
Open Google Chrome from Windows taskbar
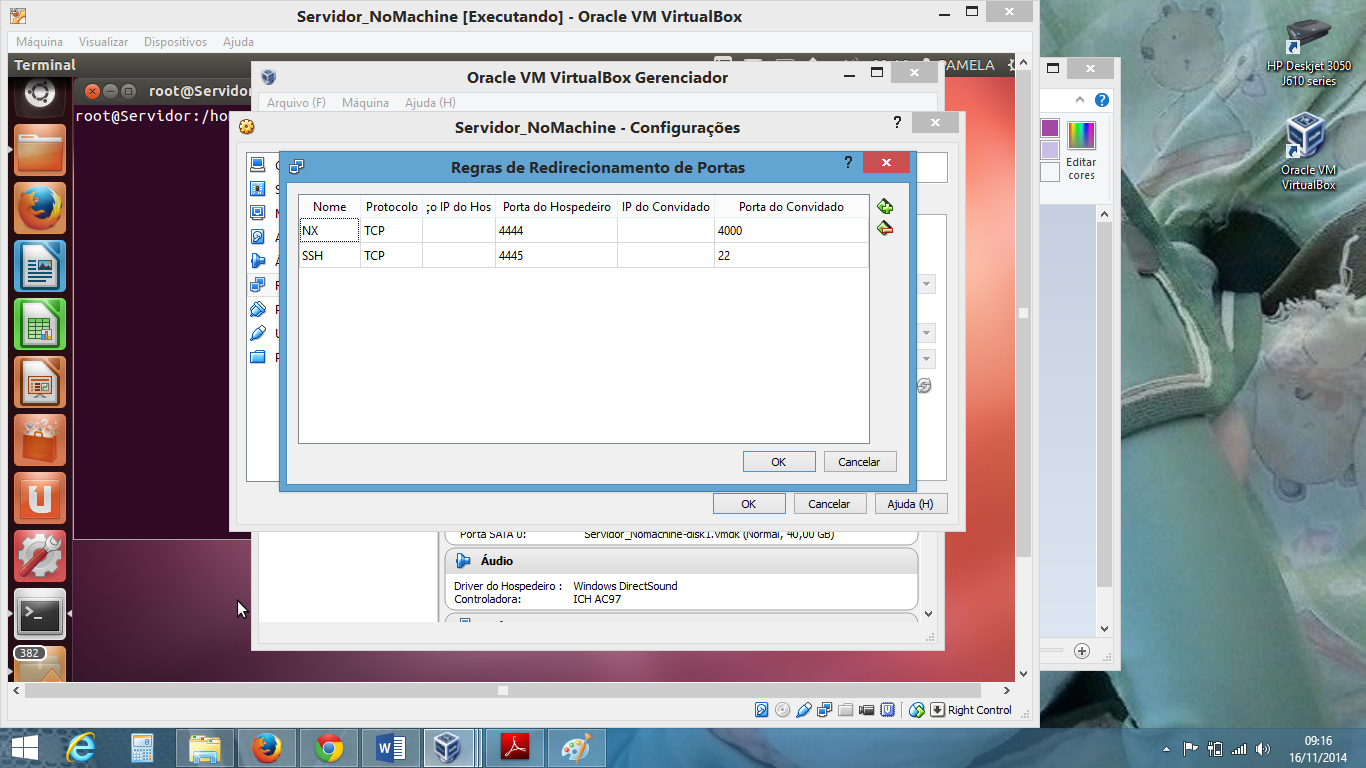tap(329, 748)
